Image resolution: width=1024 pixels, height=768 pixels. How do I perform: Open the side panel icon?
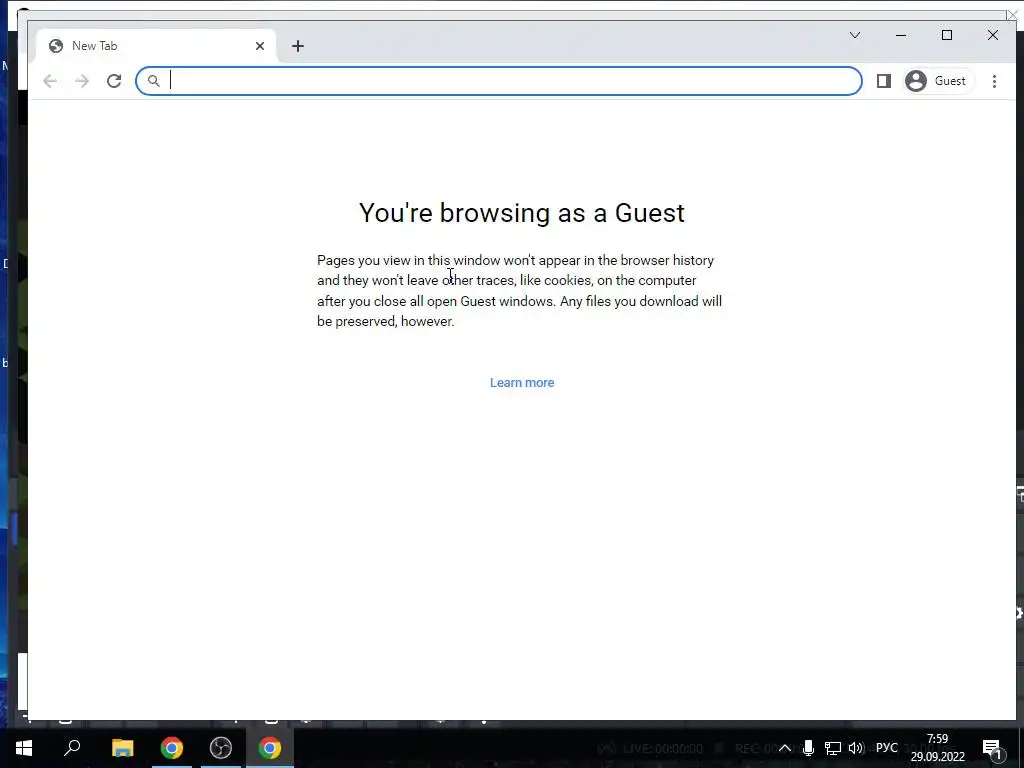(884, 81)
